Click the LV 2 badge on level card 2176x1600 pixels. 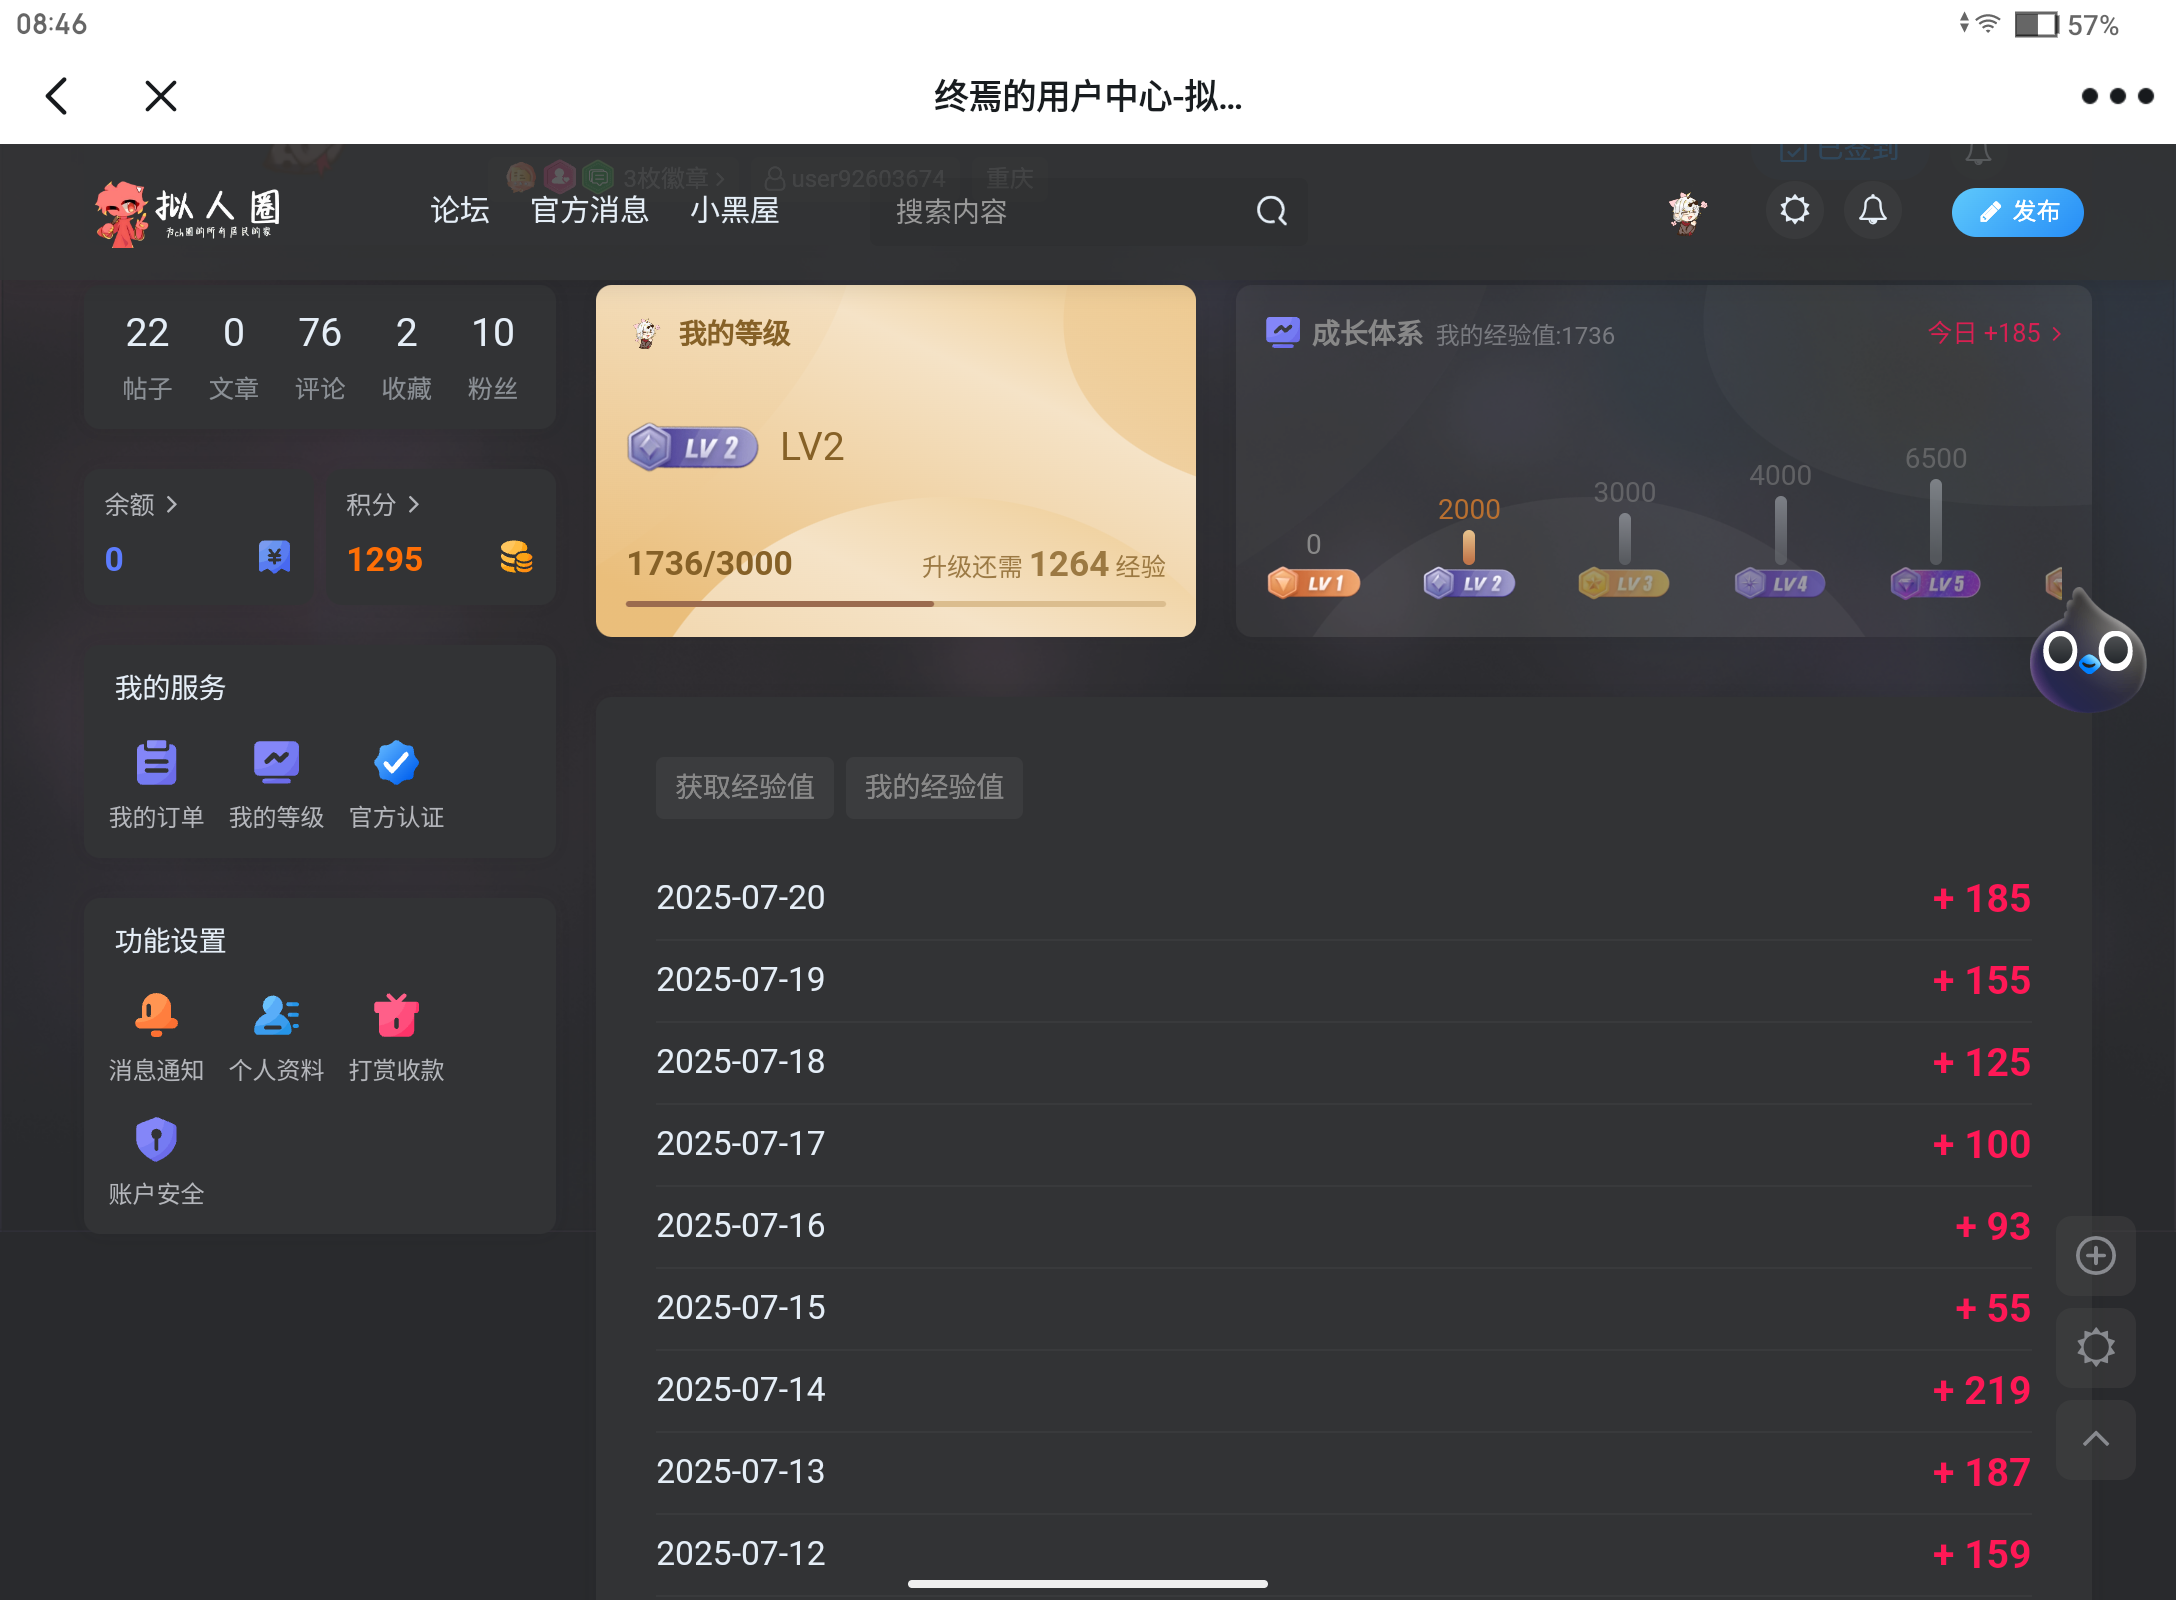tap(692, 447)
